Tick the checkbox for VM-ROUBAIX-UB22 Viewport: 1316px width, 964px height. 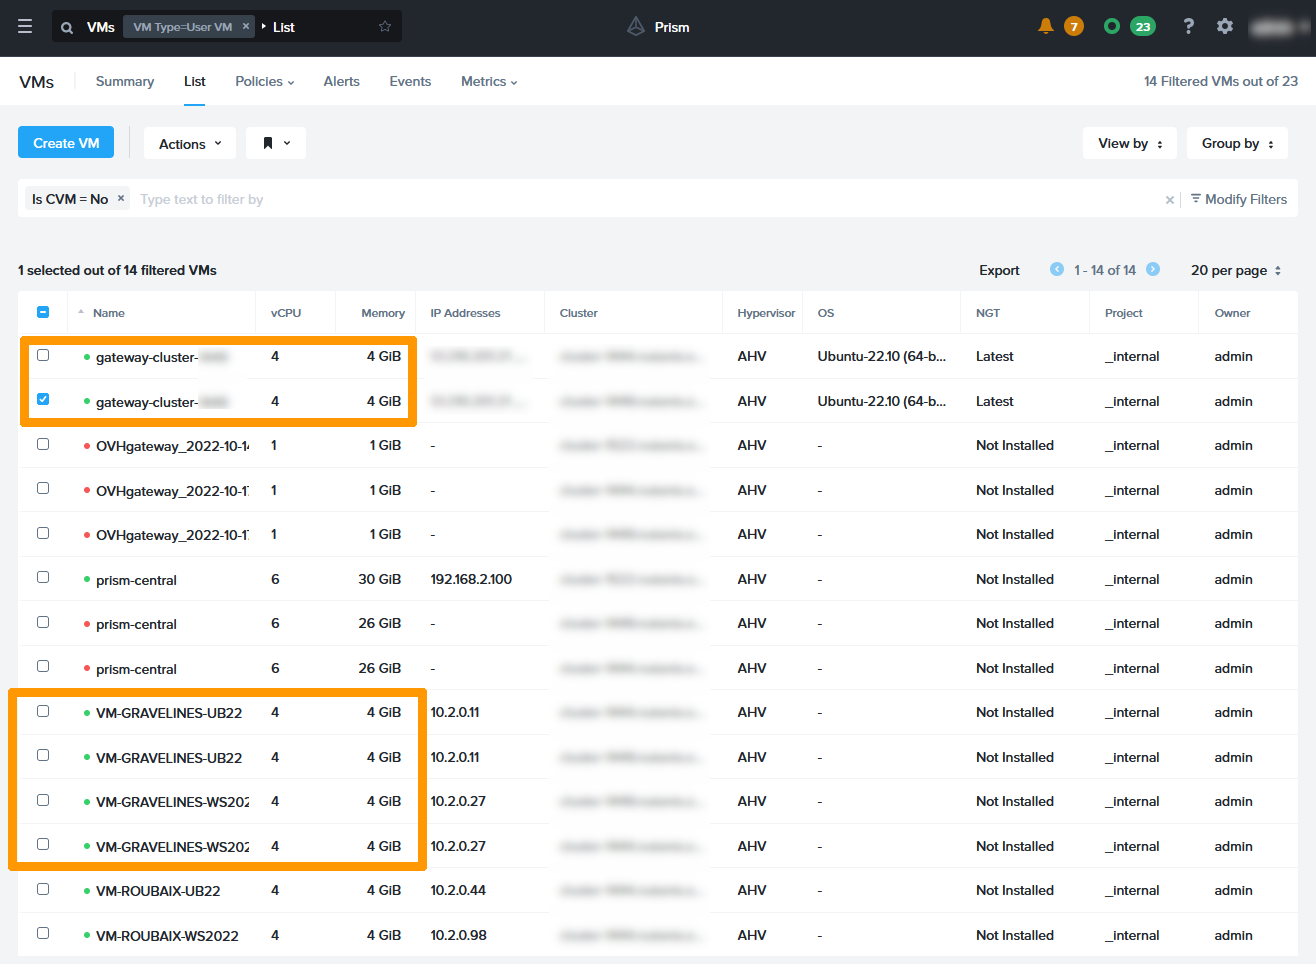43,889
